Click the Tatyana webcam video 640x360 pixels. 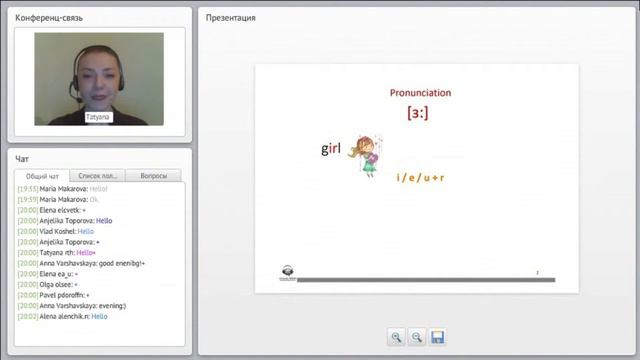99,79
